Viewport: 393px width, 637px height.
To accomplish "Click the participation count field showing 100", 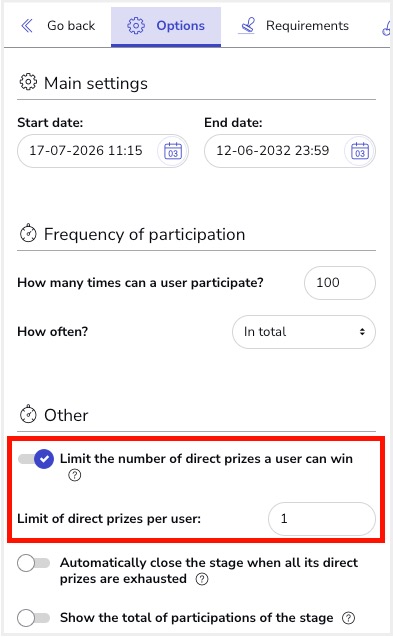I will tap(340, 283).
